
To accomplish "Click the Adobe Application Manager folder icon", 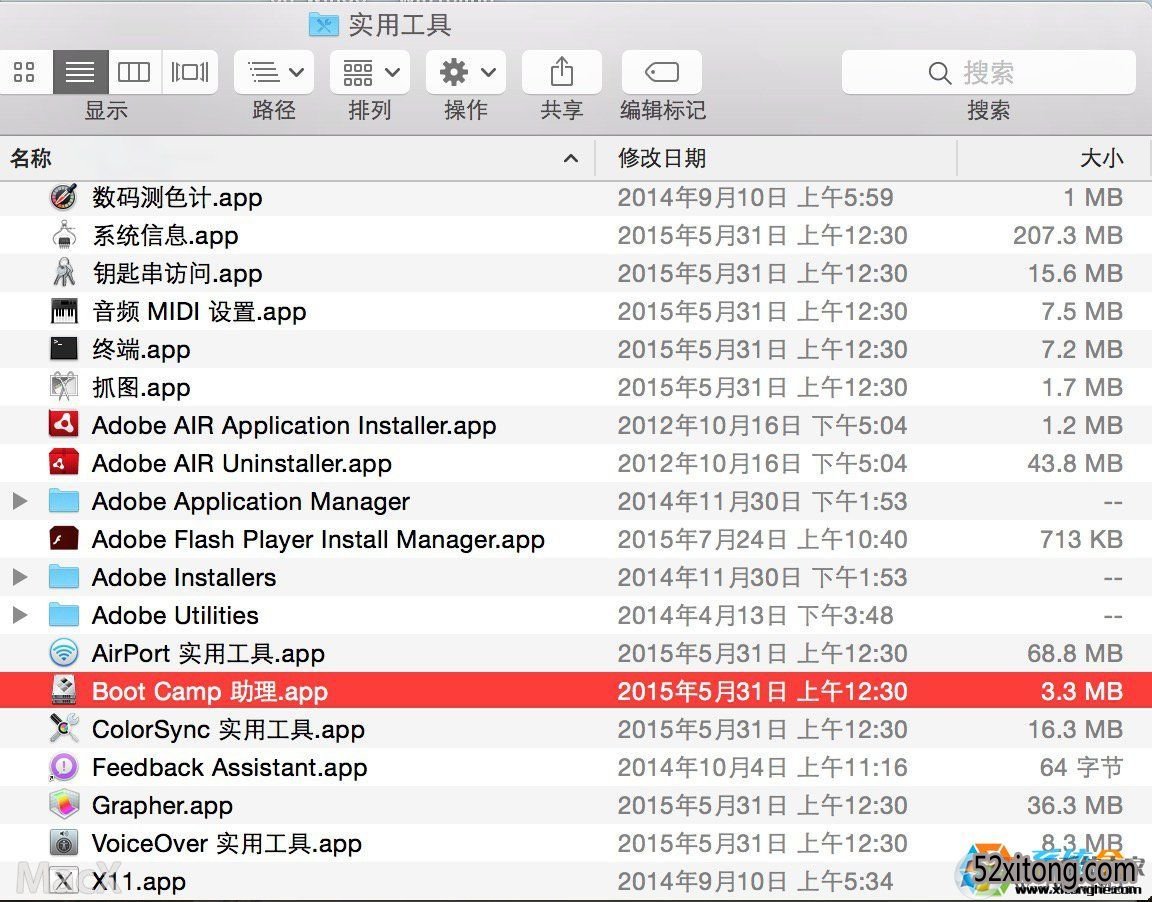I will (x=64, y=502).
